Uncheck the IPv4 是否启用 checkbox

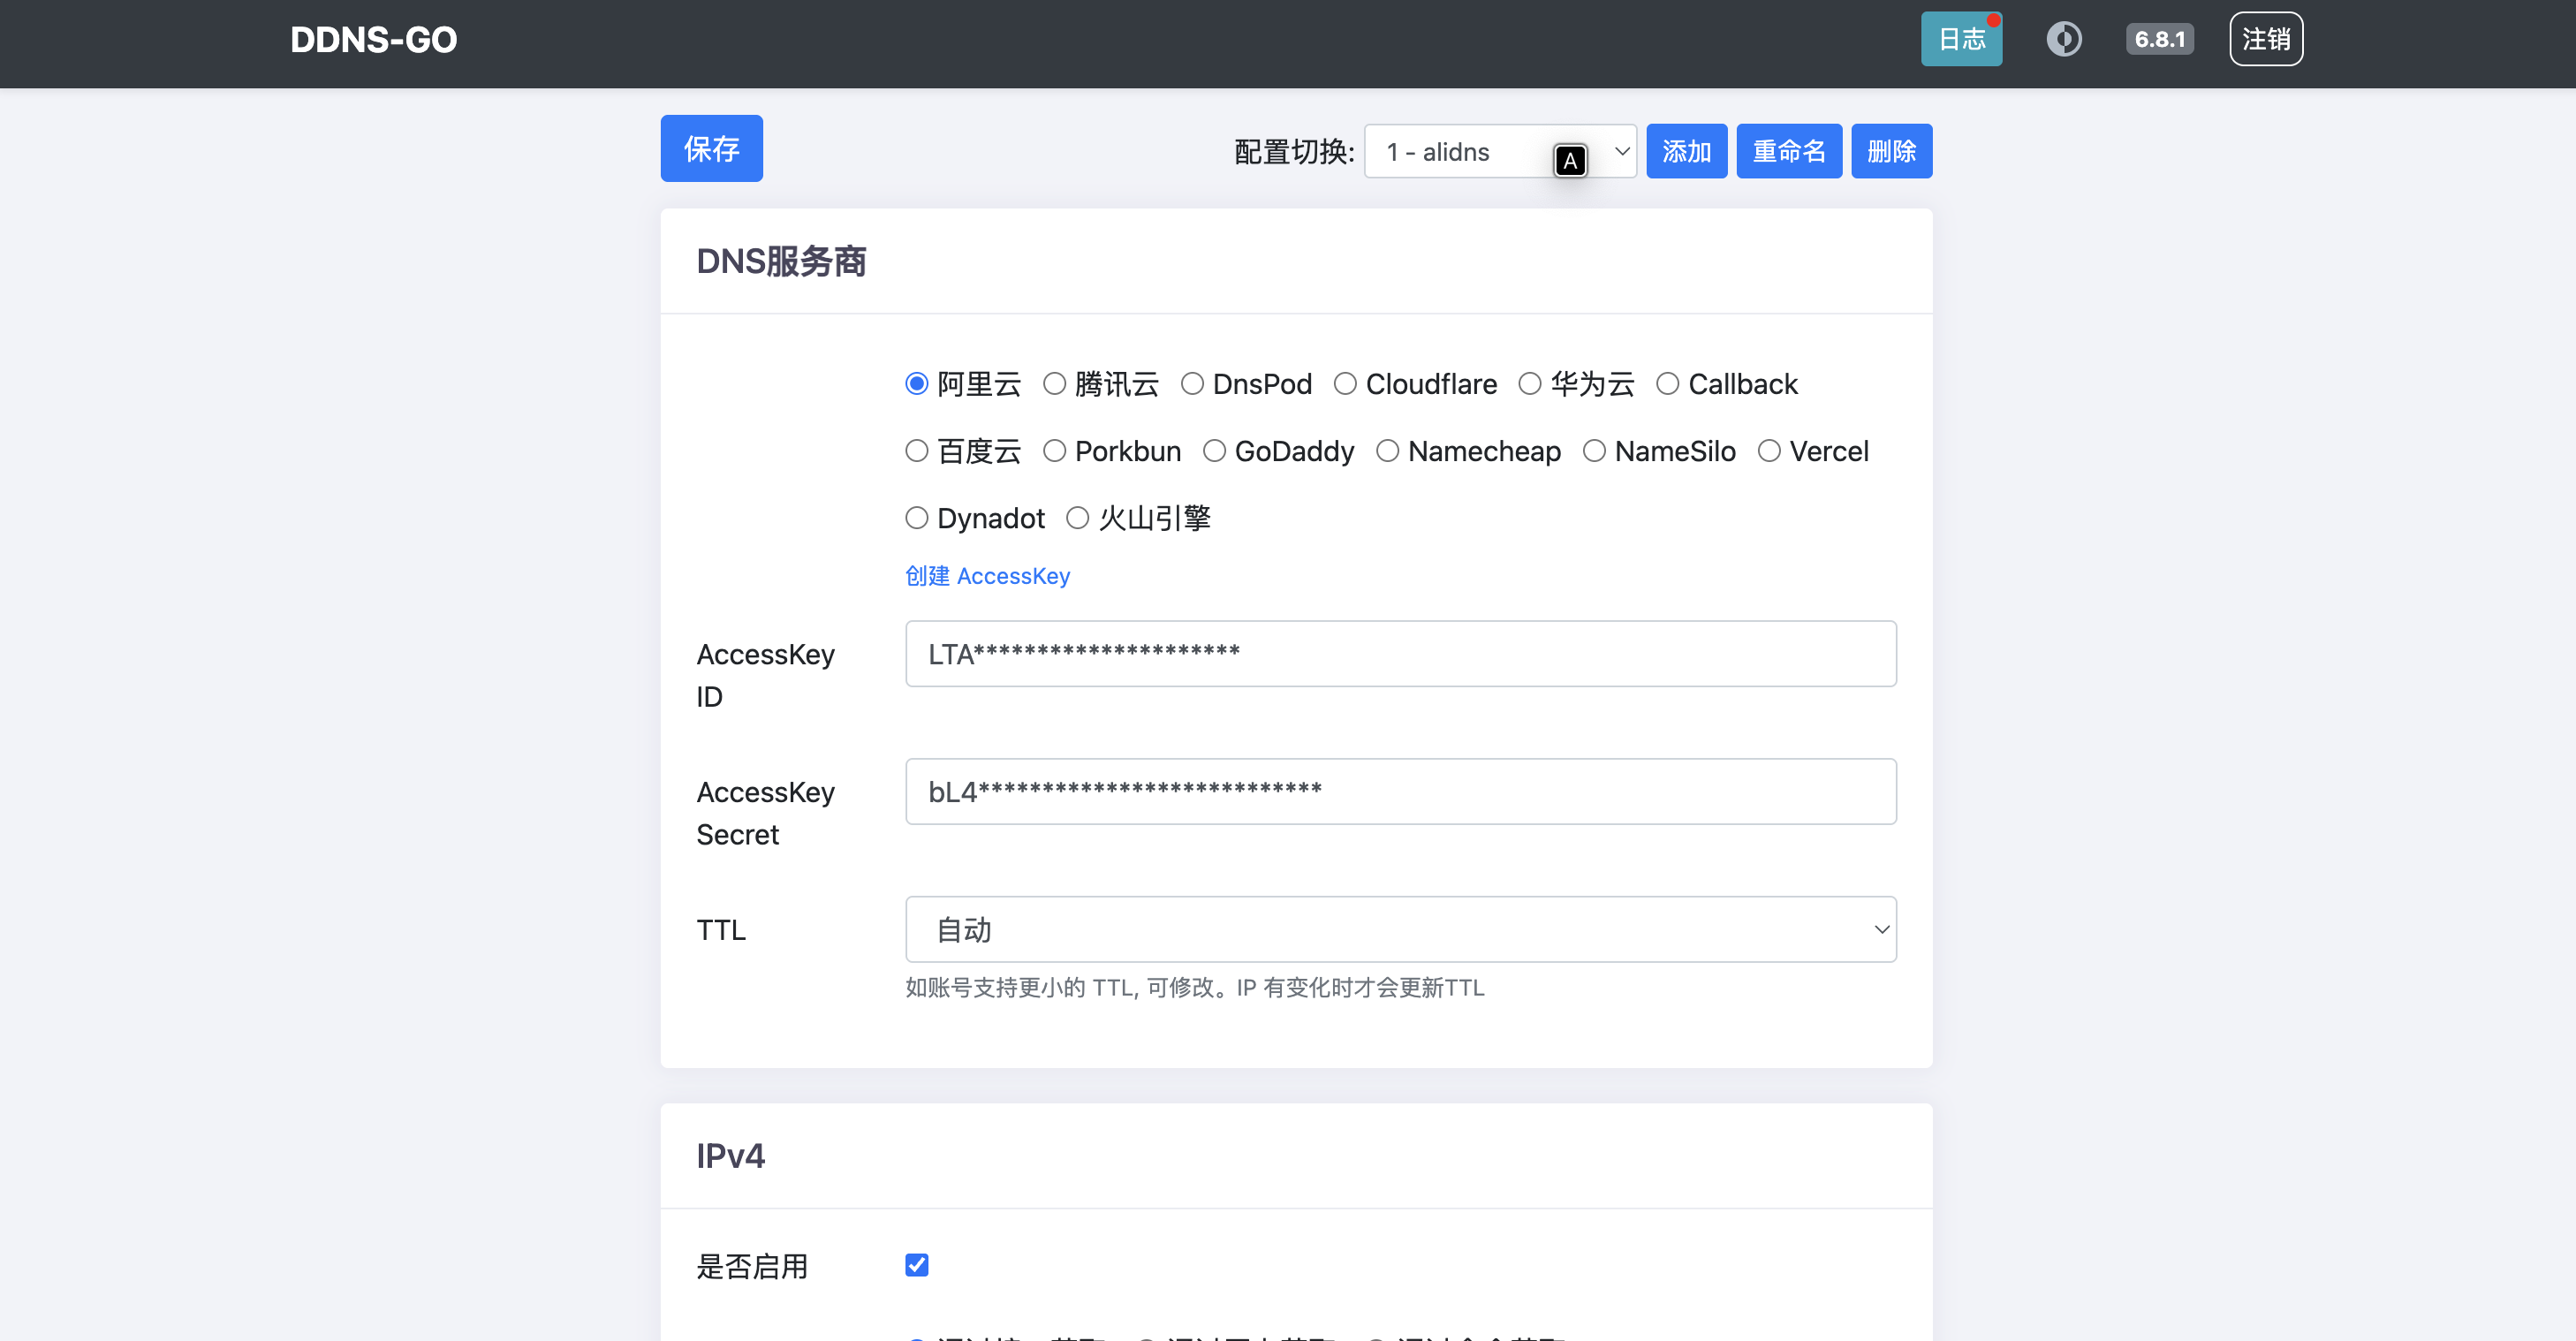[x=916, y=1265]
